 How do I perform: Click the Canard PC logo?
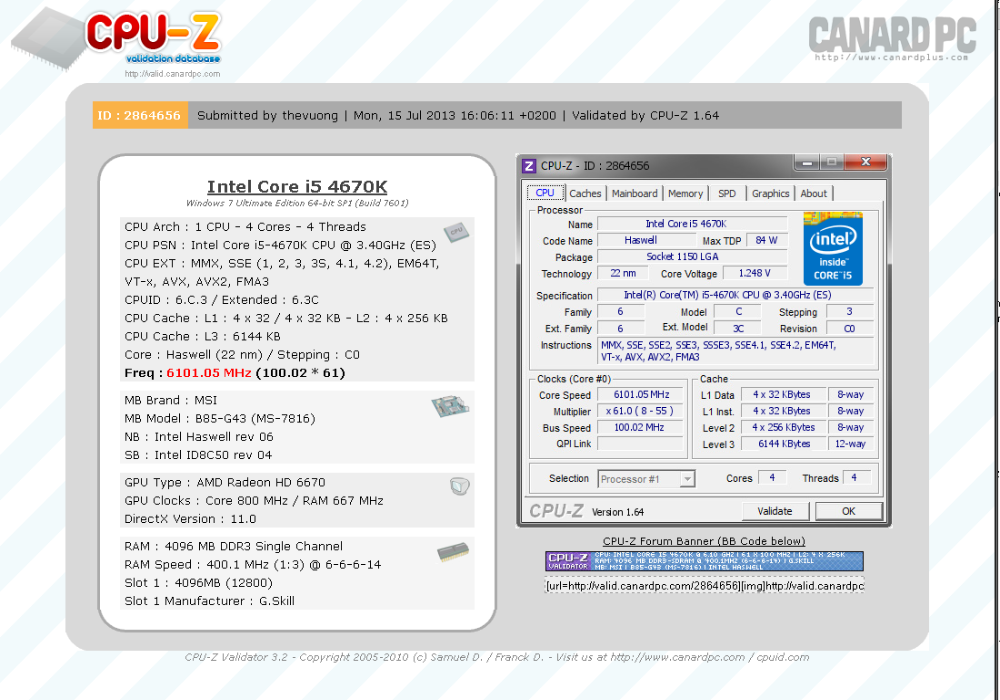pos(892,38)
